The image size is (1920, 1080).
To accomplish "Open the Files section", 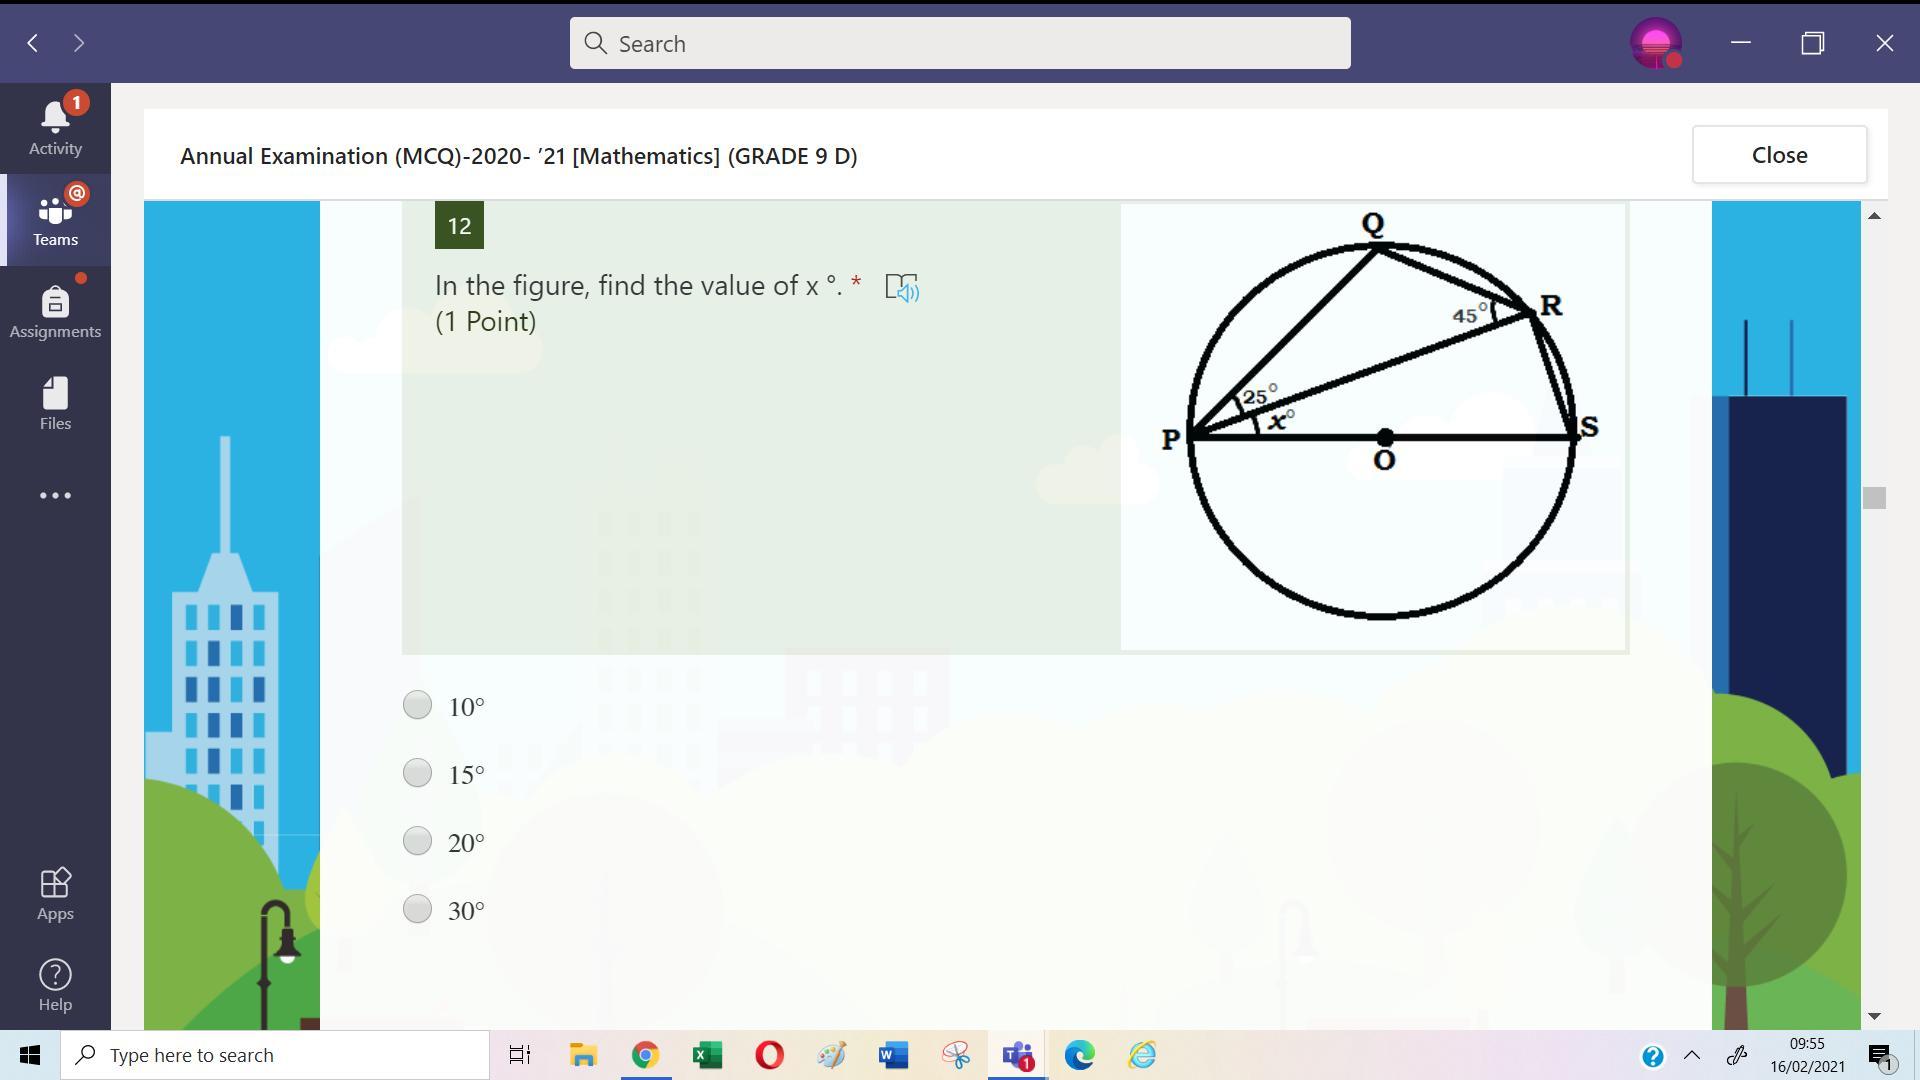I will click(x=55, y=403).
